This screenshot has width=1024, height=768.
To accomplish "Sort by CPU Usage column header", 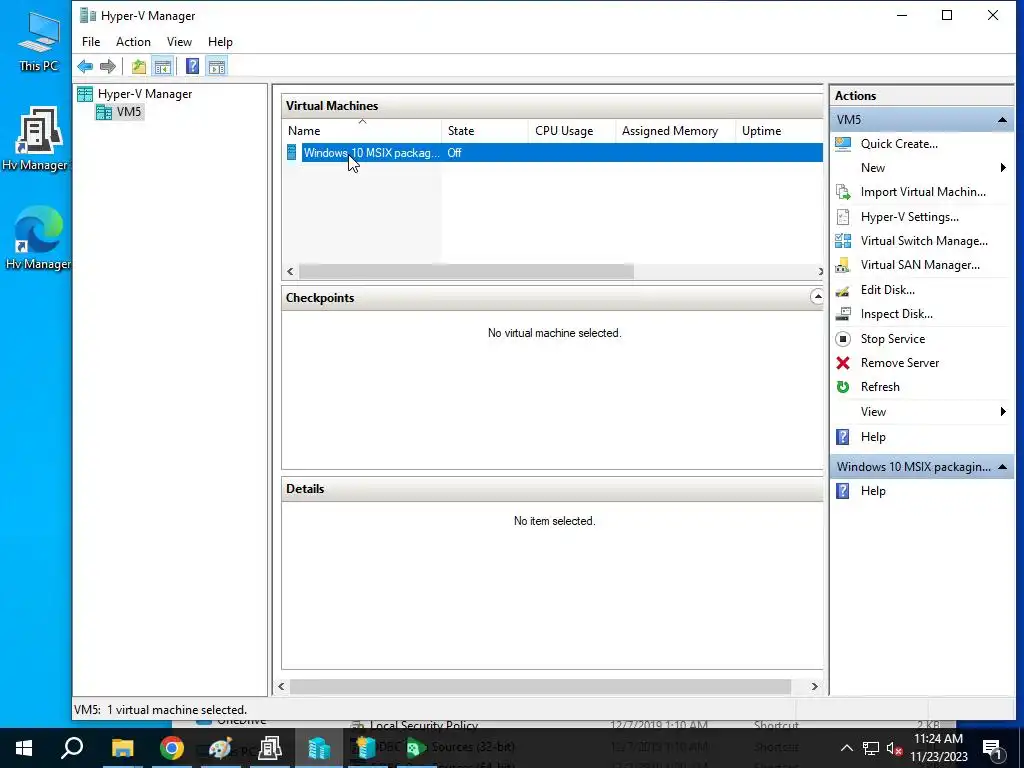I will click(x=571, y=131).
